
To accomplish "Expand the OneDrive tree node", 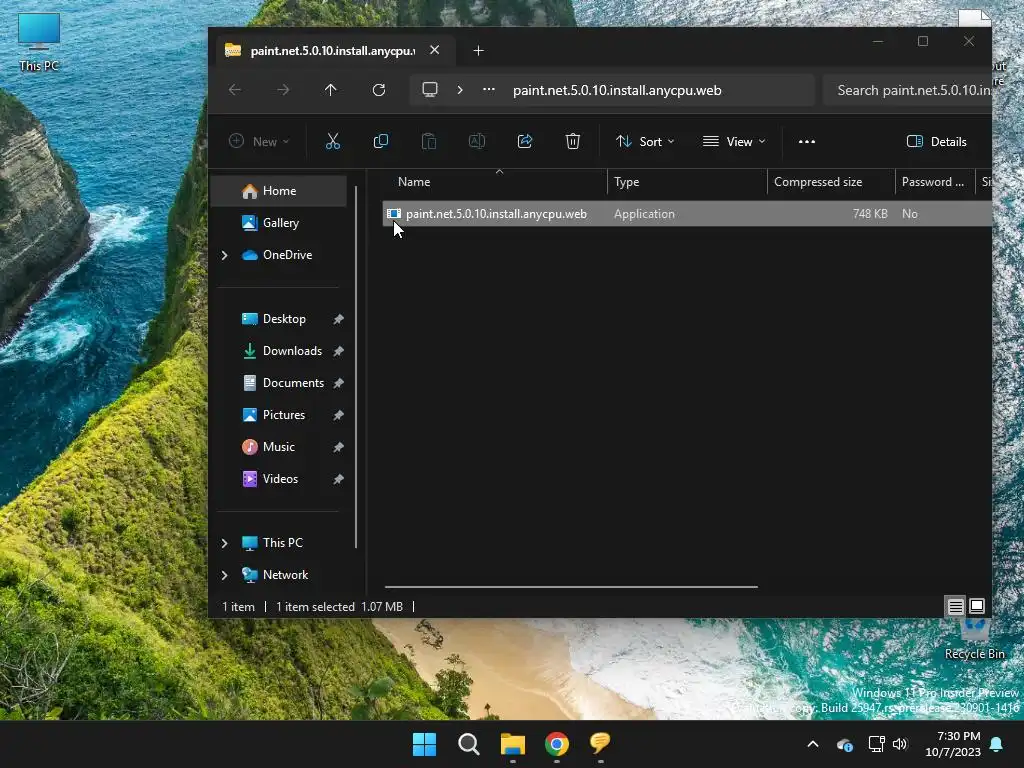I will pos(225,255).
